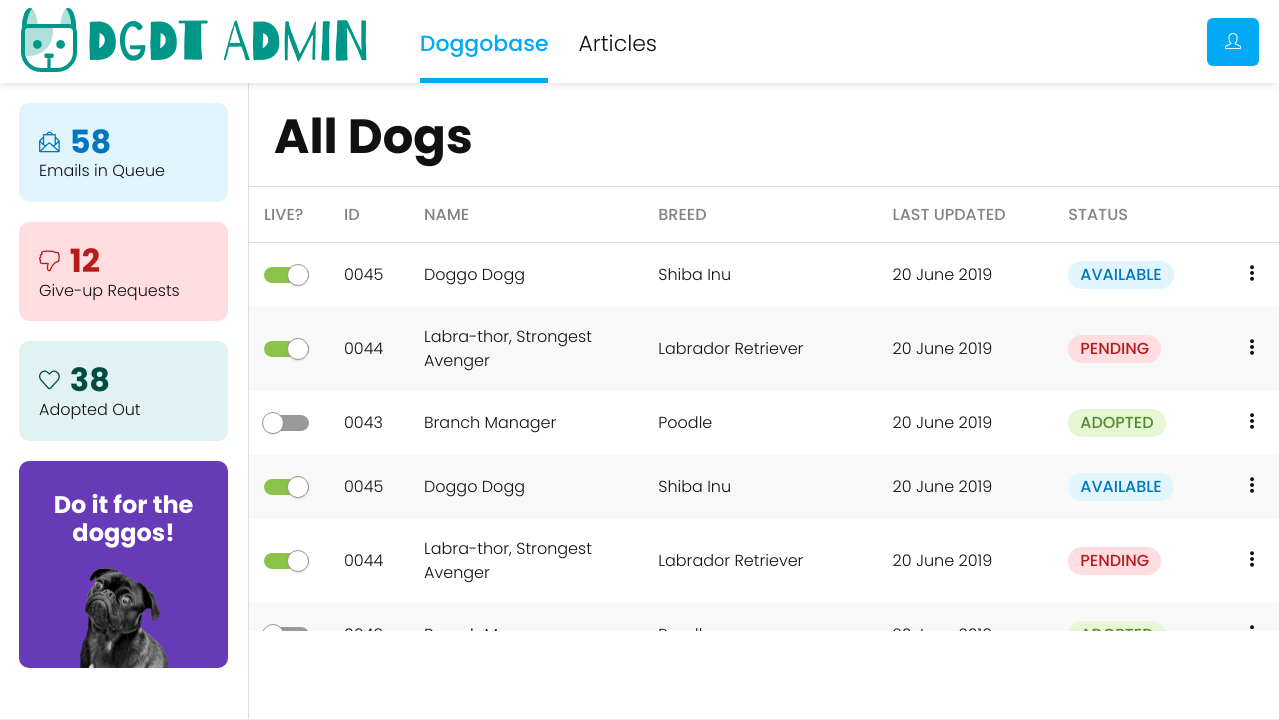Image resolution: width=1279 pixels, height=720 pixels.
Task: Open actions menu for first Doggo Dogg row
Action: [1251, 273]
